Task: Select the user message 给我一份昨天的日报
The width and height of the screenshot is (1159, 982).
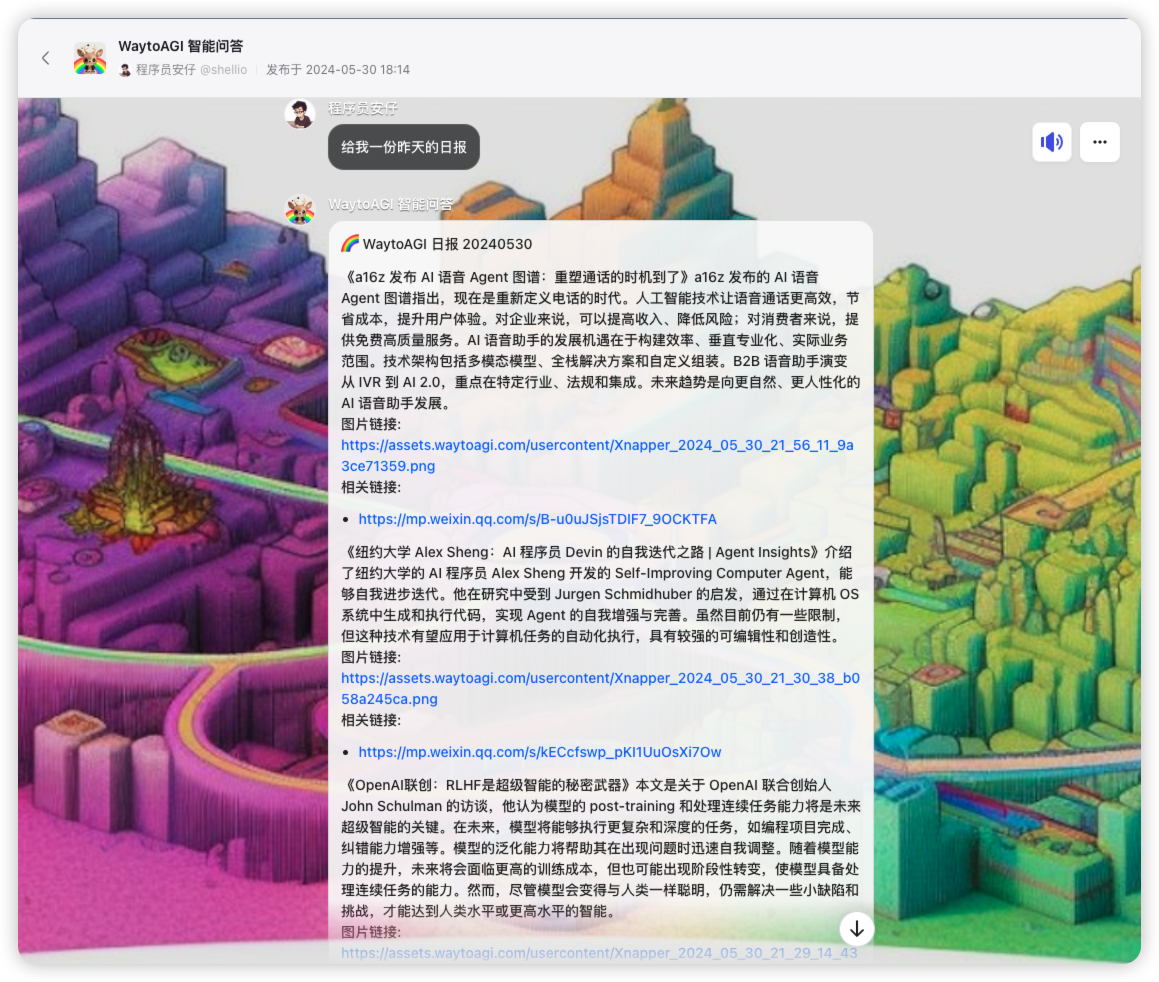Action: tap(404, 147)
